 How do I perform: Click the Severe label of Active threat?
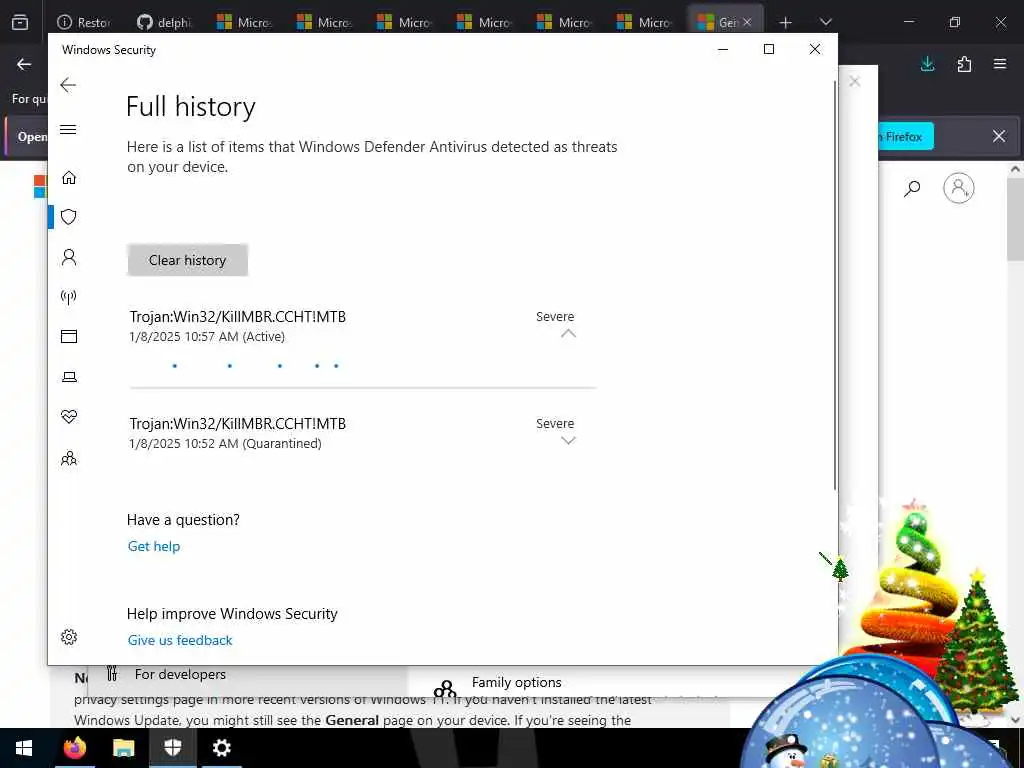(x=555, y=317)
